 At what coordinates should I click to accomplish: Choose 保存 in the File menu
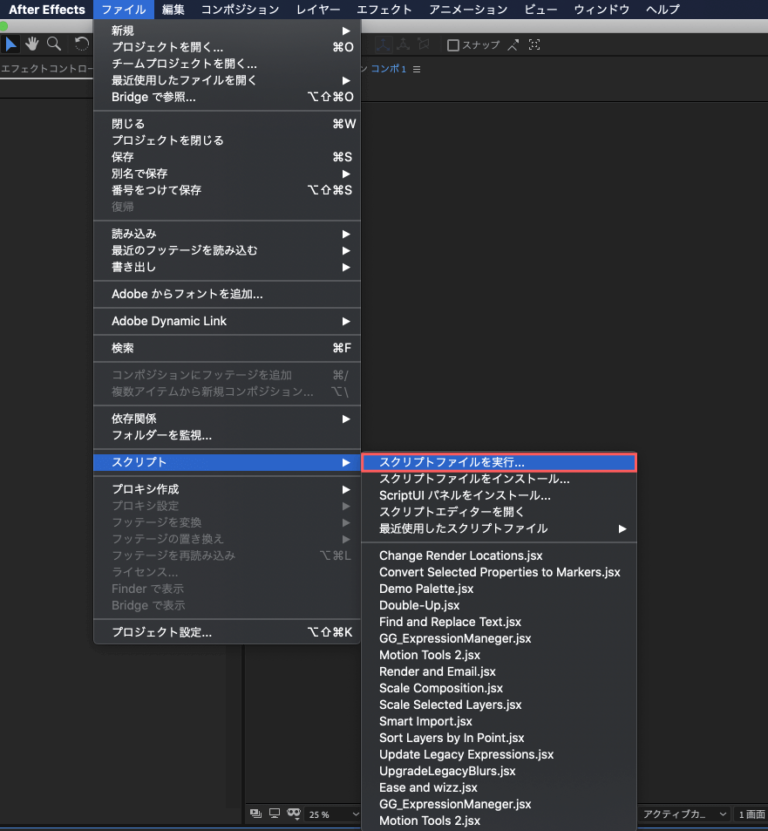227,157
